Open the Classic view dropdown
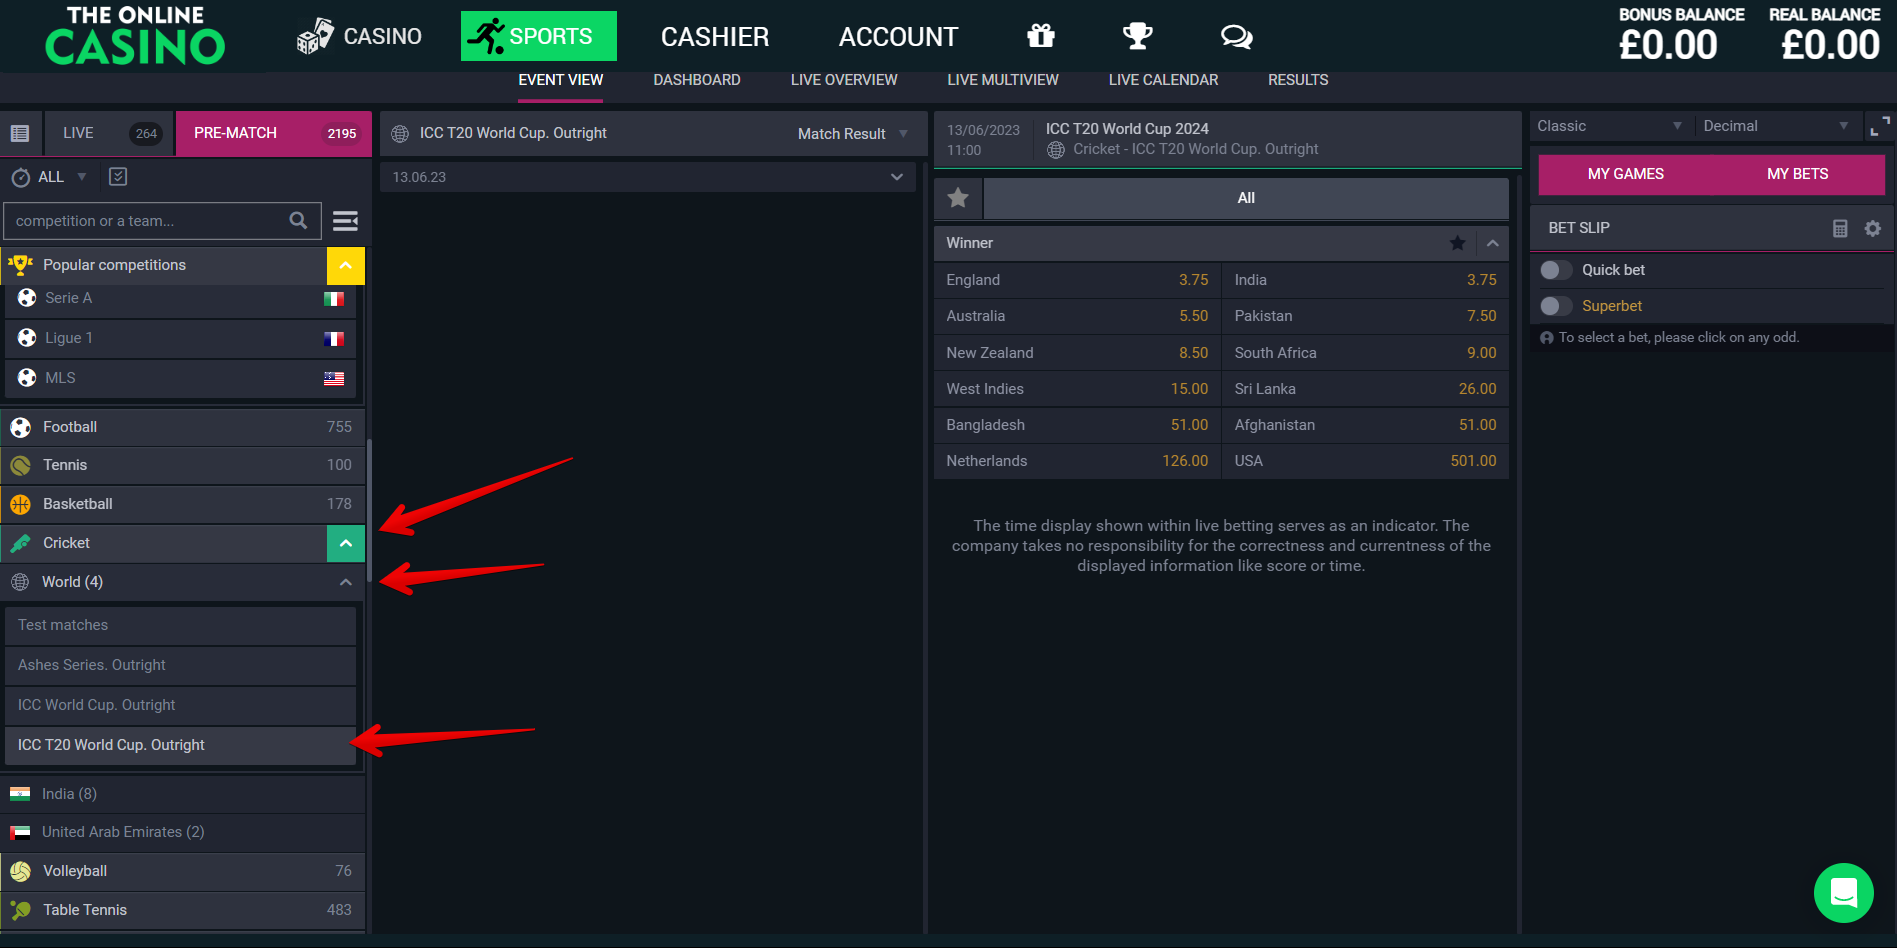 click(x=1610, y=126)
